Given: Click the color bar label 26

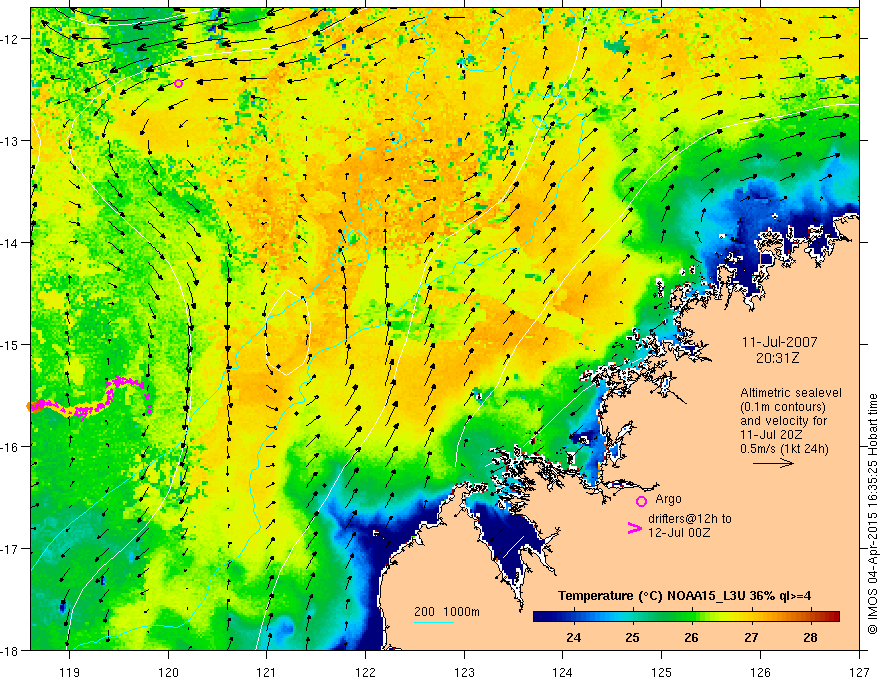Looking at the screenshot, I should pos(691,638).
